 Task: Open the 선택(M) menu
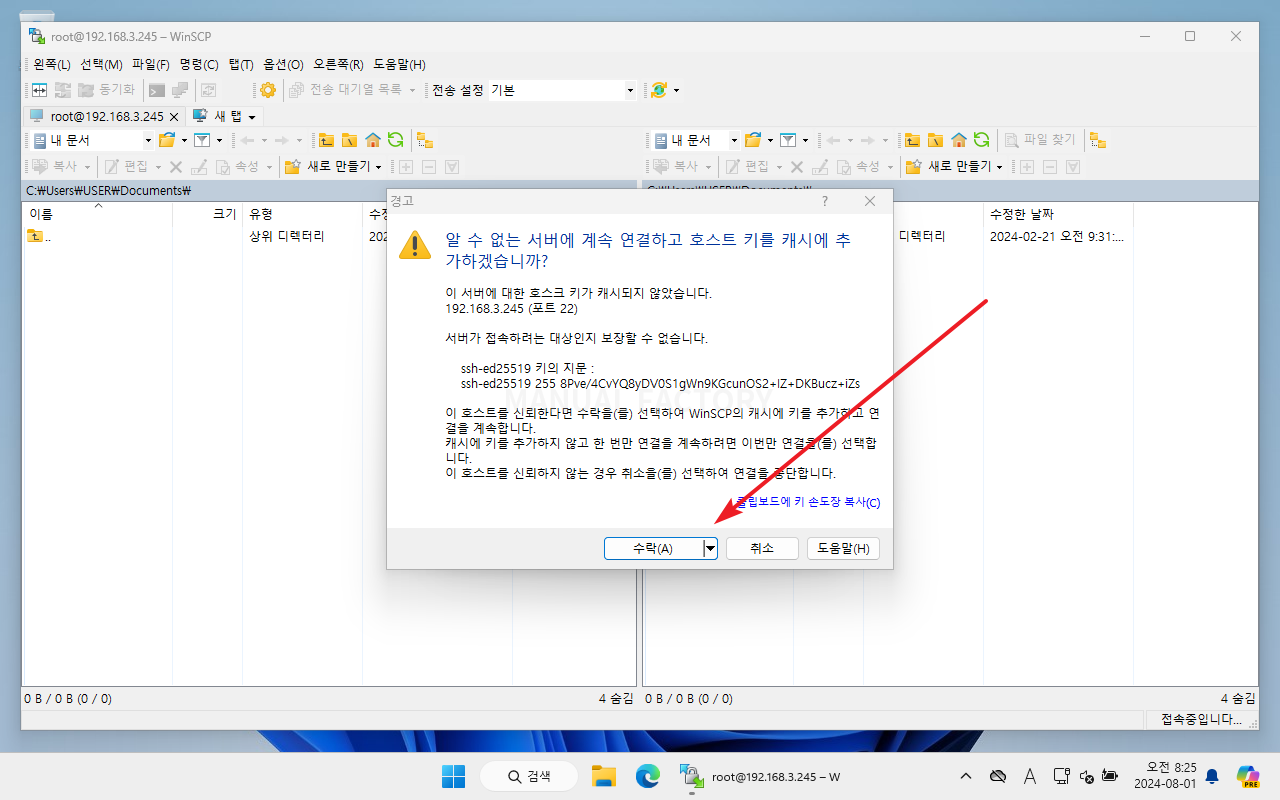coord(101,64)
